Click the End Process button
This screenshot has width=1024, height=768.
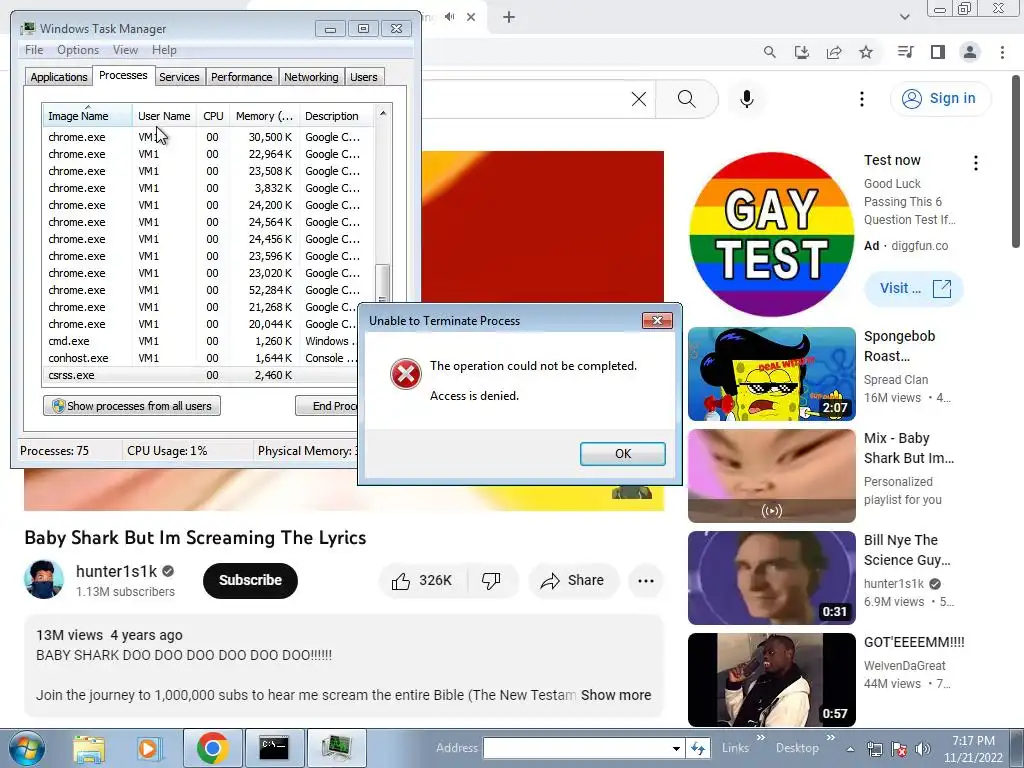point(327,406)
